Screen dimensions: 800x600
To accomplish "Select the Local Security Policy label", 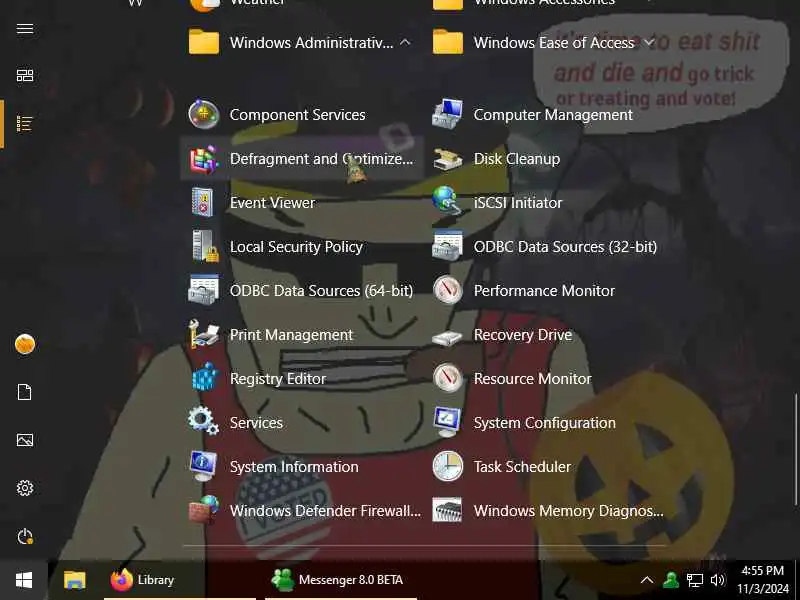I will coord(296,247).
